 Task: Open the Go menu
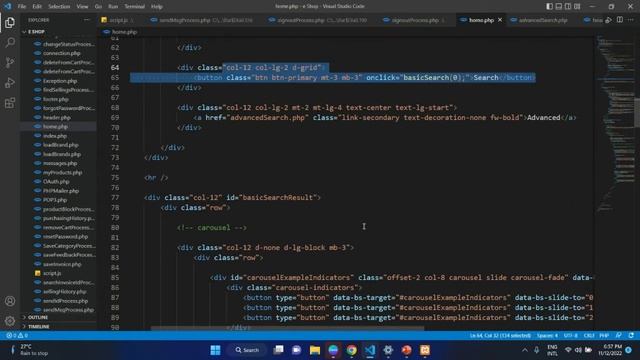pyautogui.click(x=98, y=7)
